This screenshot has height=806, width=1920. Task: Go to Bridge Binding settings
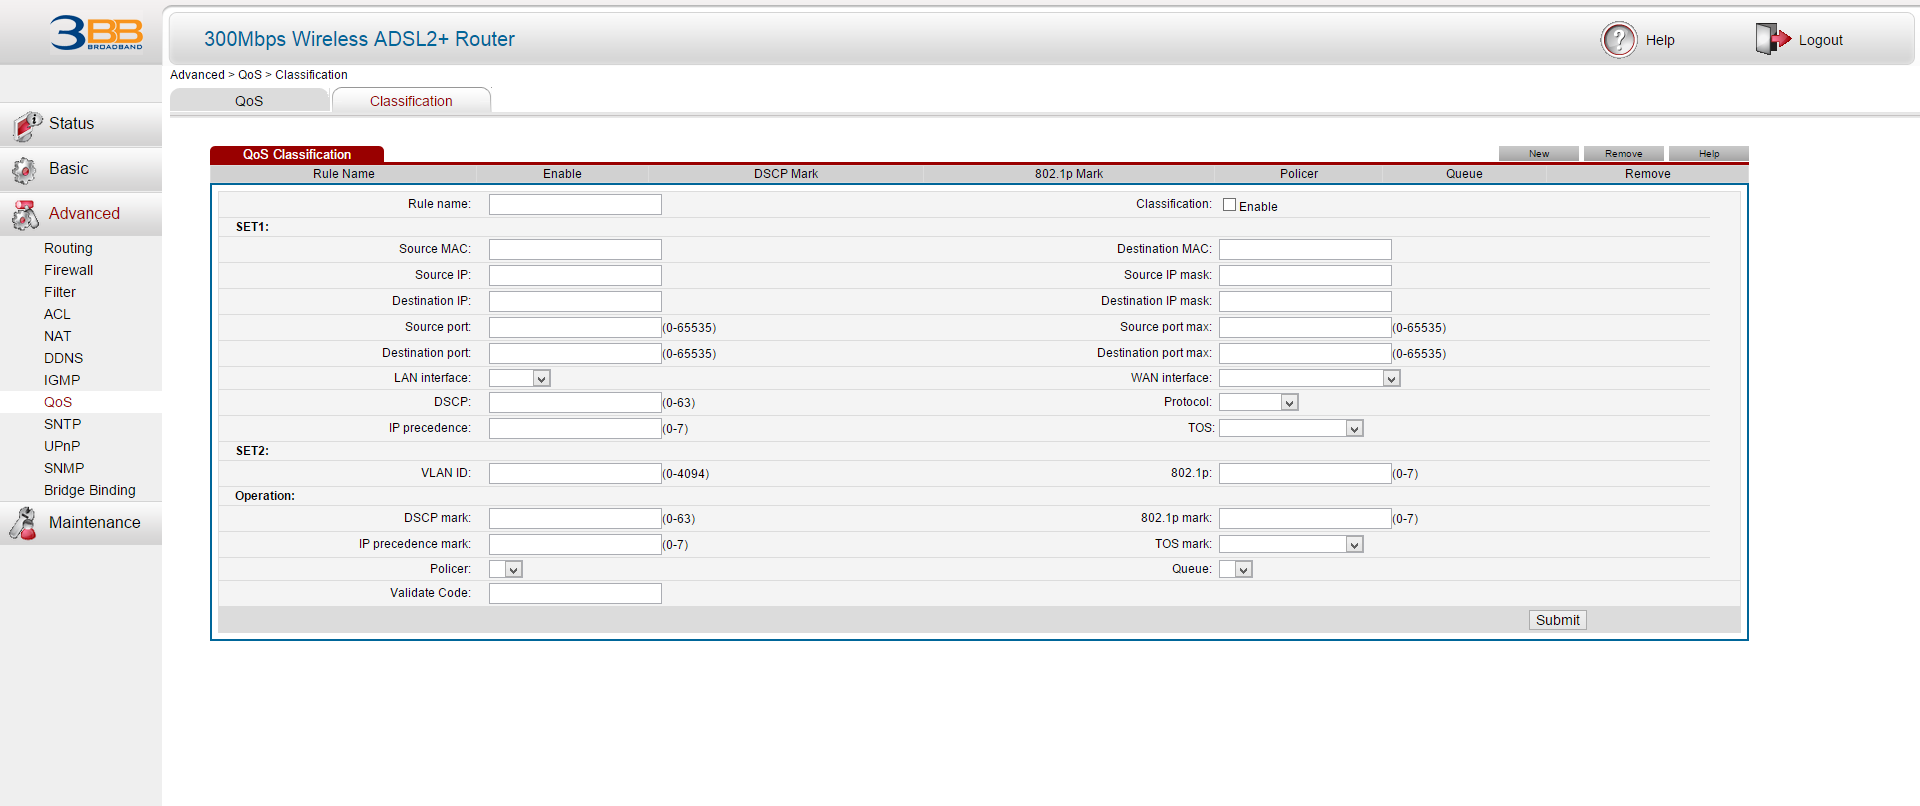(x=90, y=490)
